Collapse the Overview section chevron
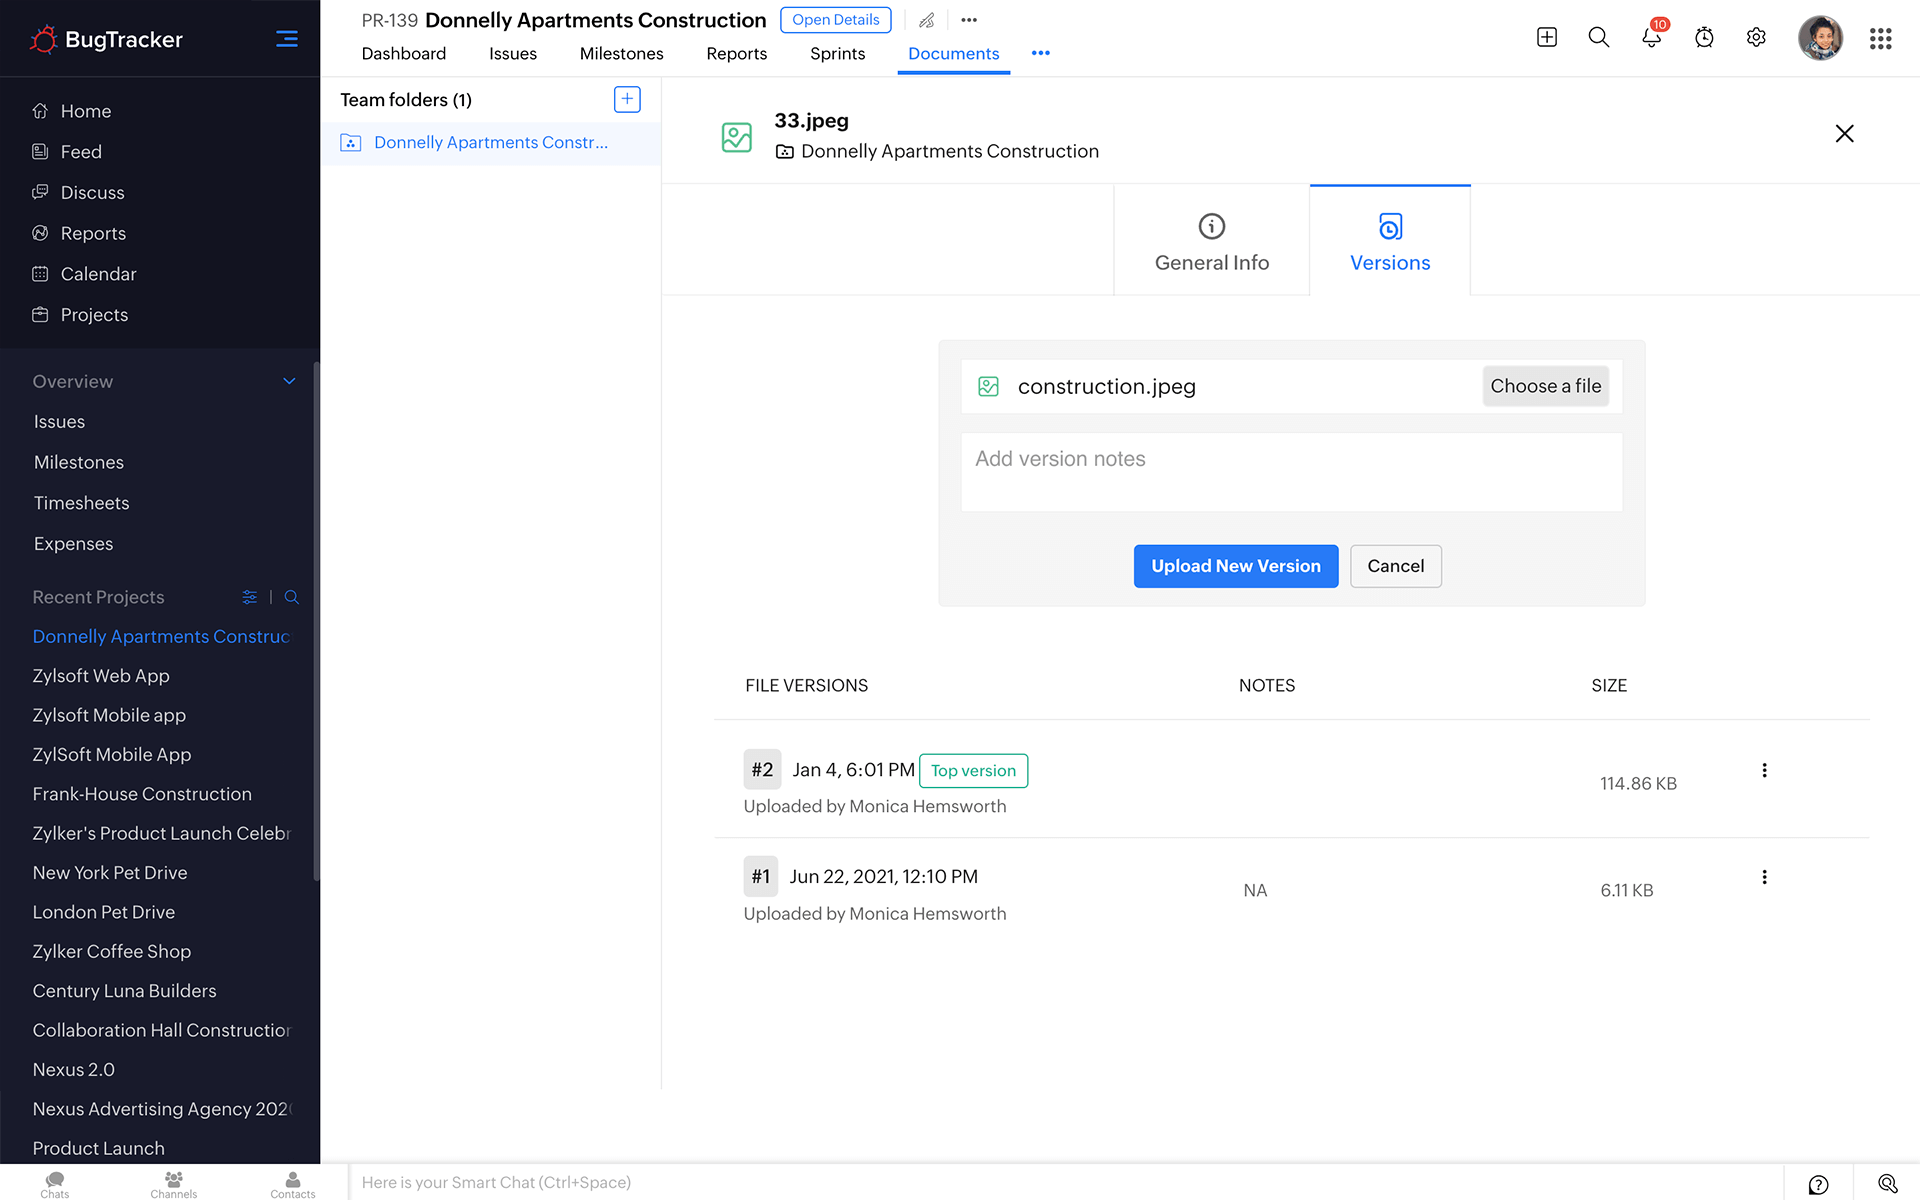 (289, 381)
